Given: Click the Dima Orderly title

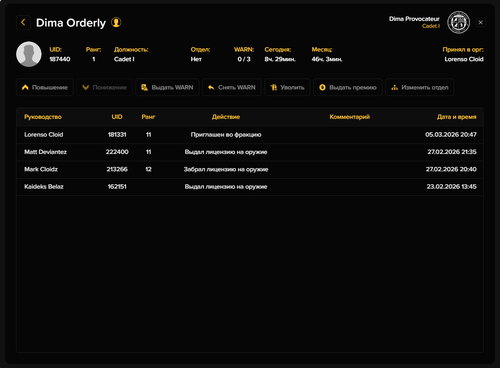Looking at the screenshot, I should point(71,23).
